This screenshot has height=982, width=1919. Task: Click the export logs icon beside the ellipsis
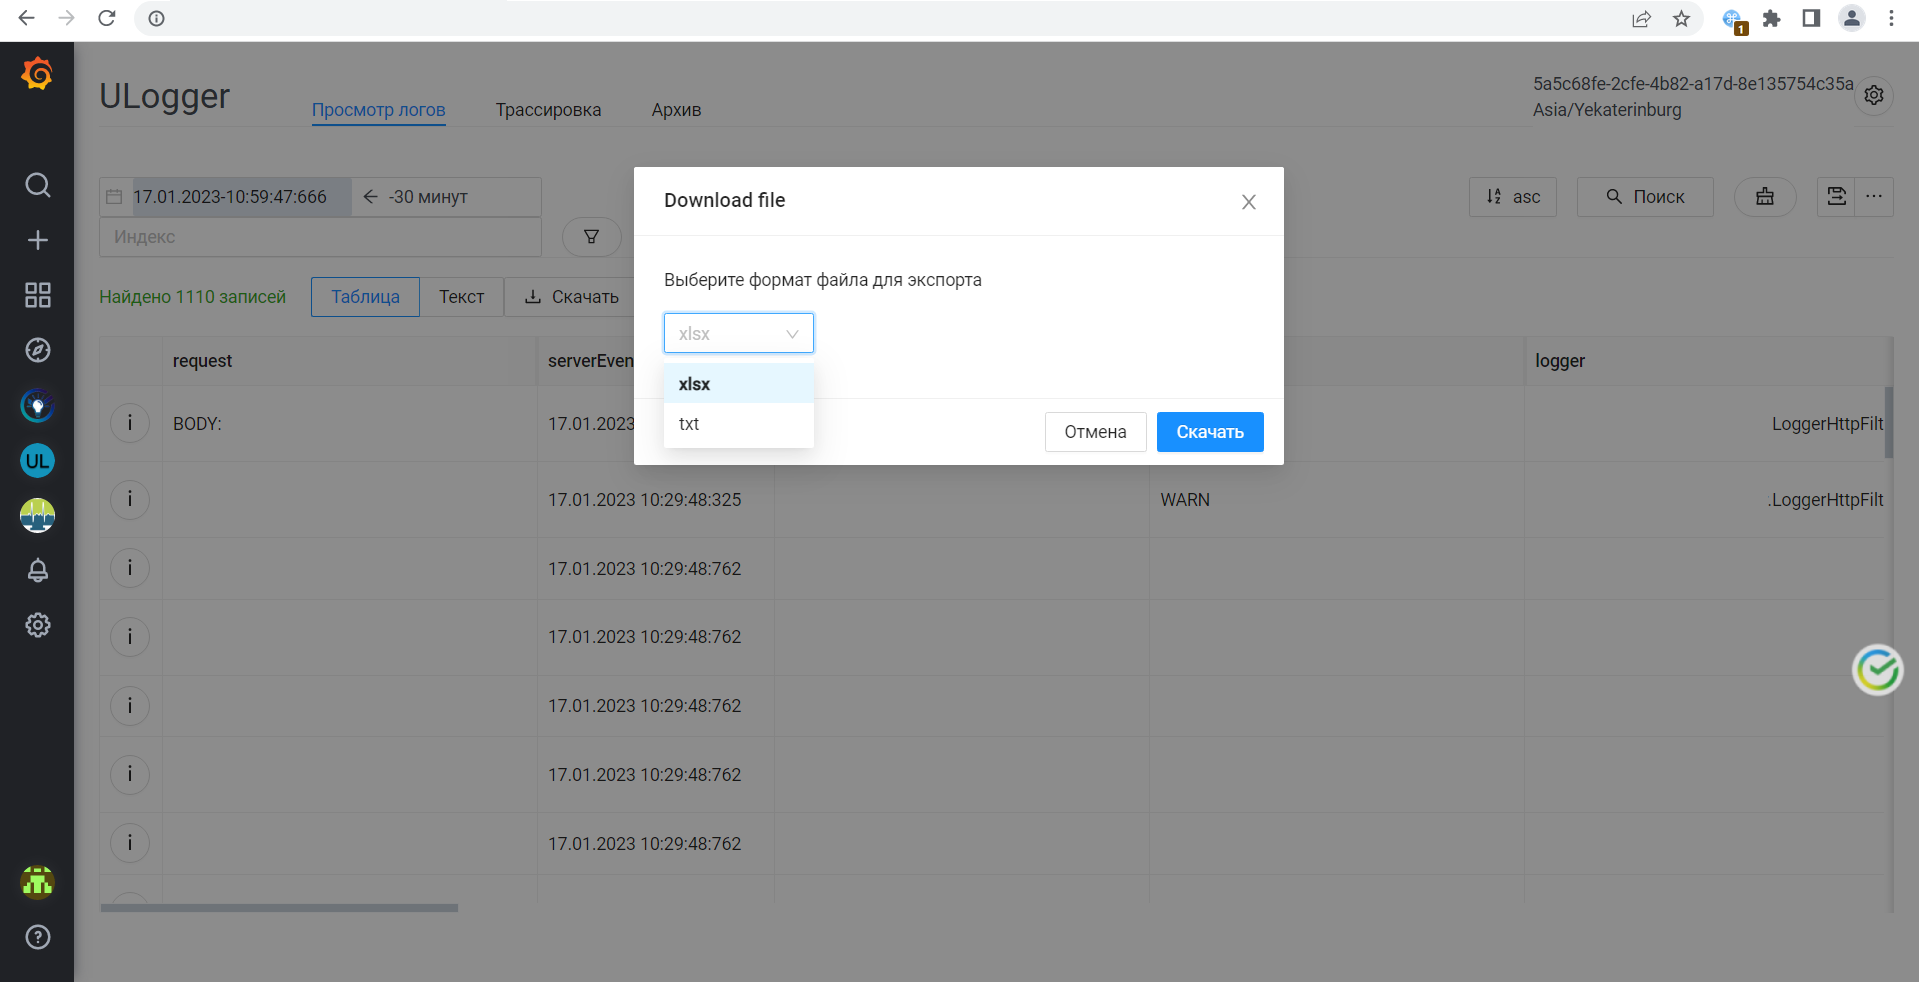[1835, 197]
